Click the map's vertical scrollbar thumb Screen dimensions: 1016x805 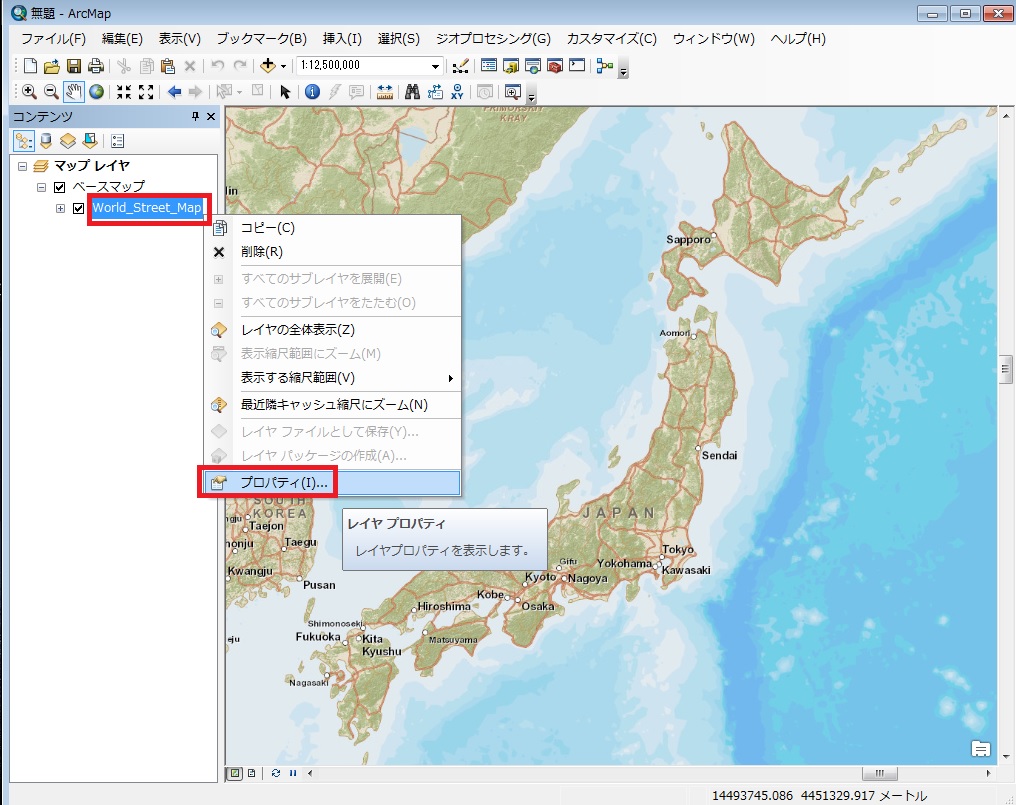[x=1006, y=368]
